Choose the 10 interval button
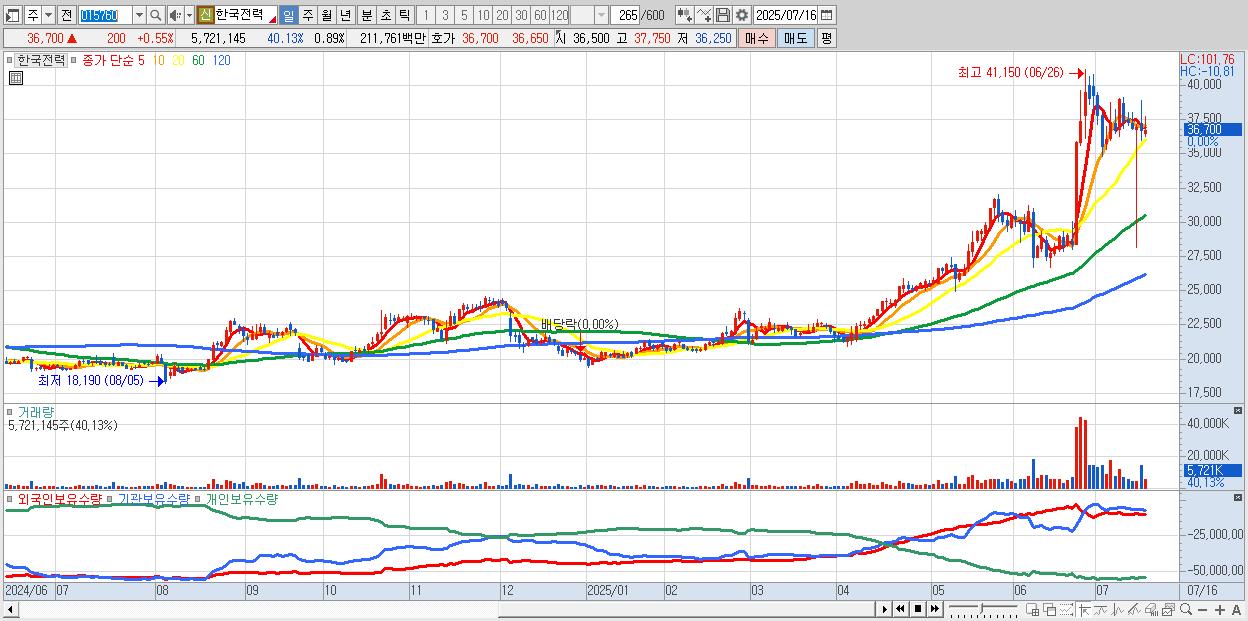The width and height of the screenshot is (1248, 621). point(483,15)
